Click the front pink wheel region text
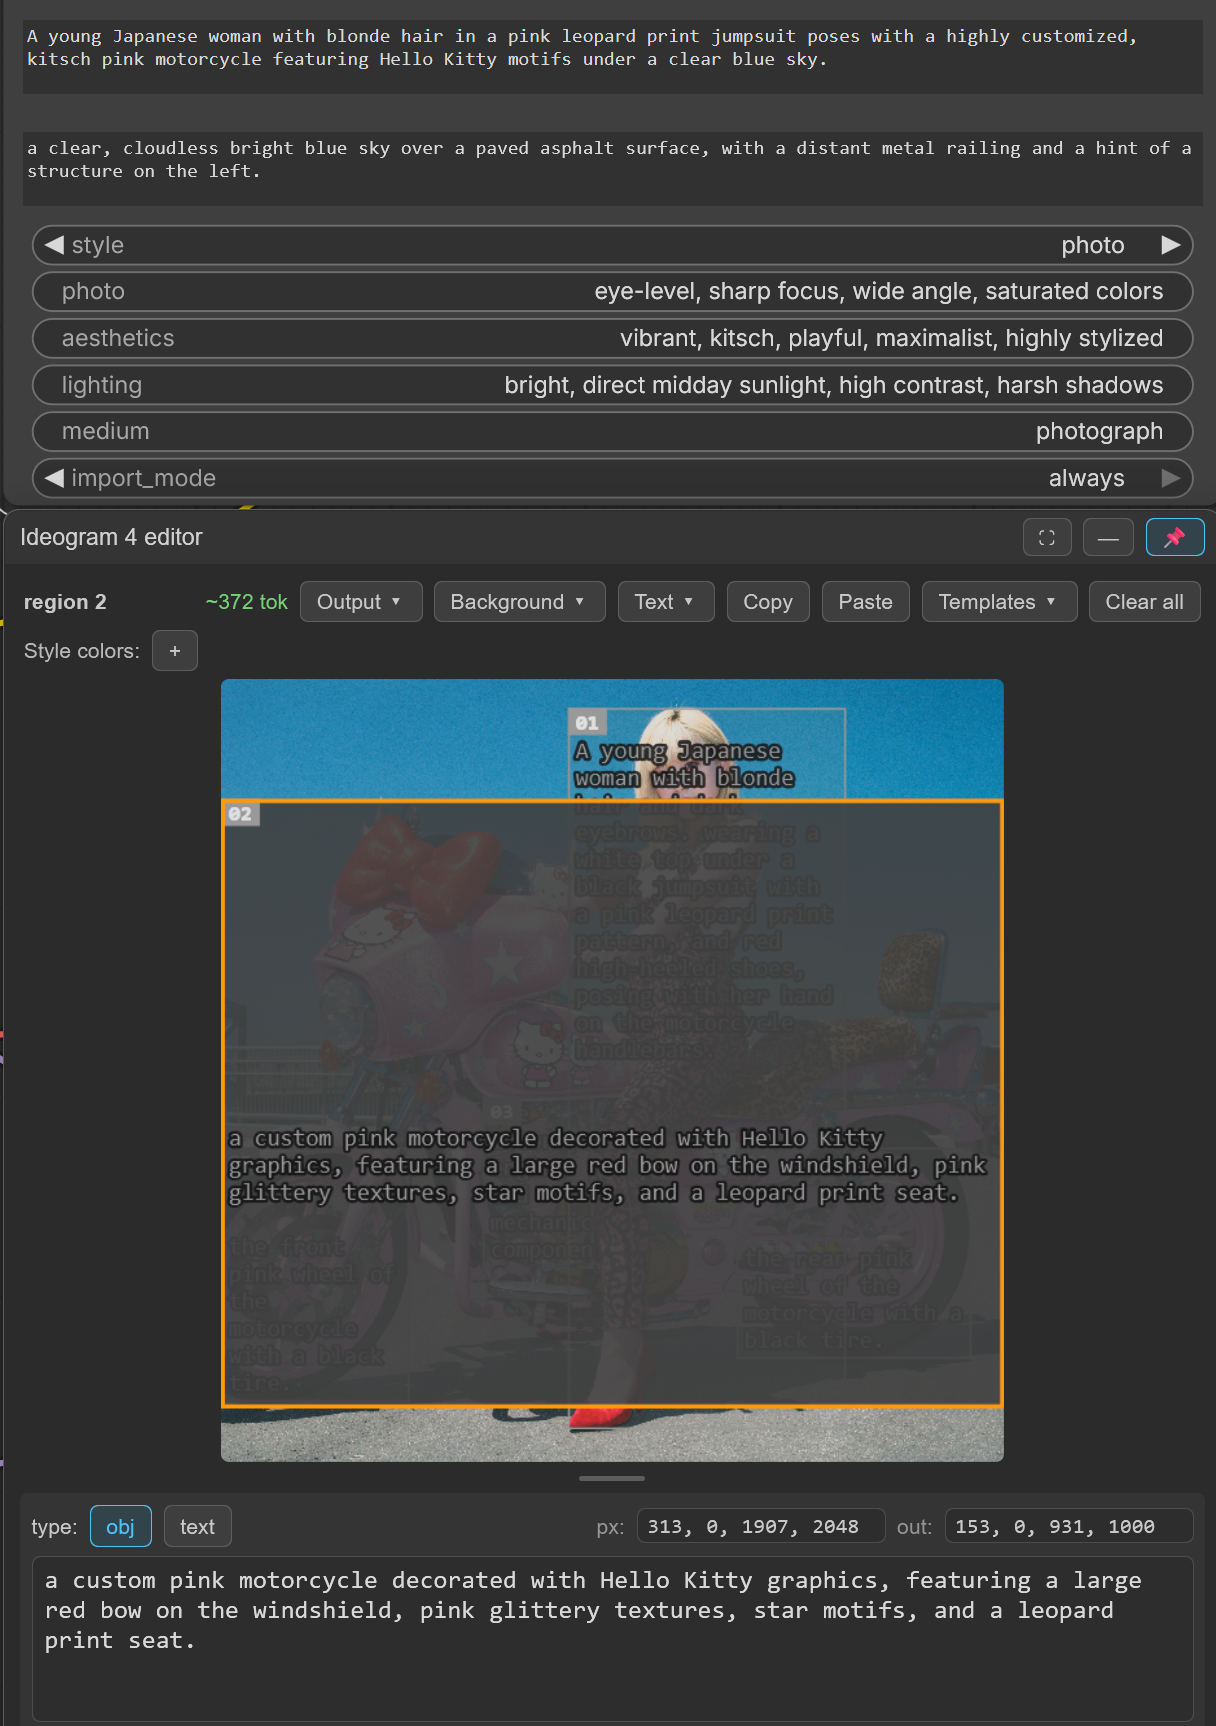The width and height of the screenshot is (1216, 1726). click(309, 1315)
